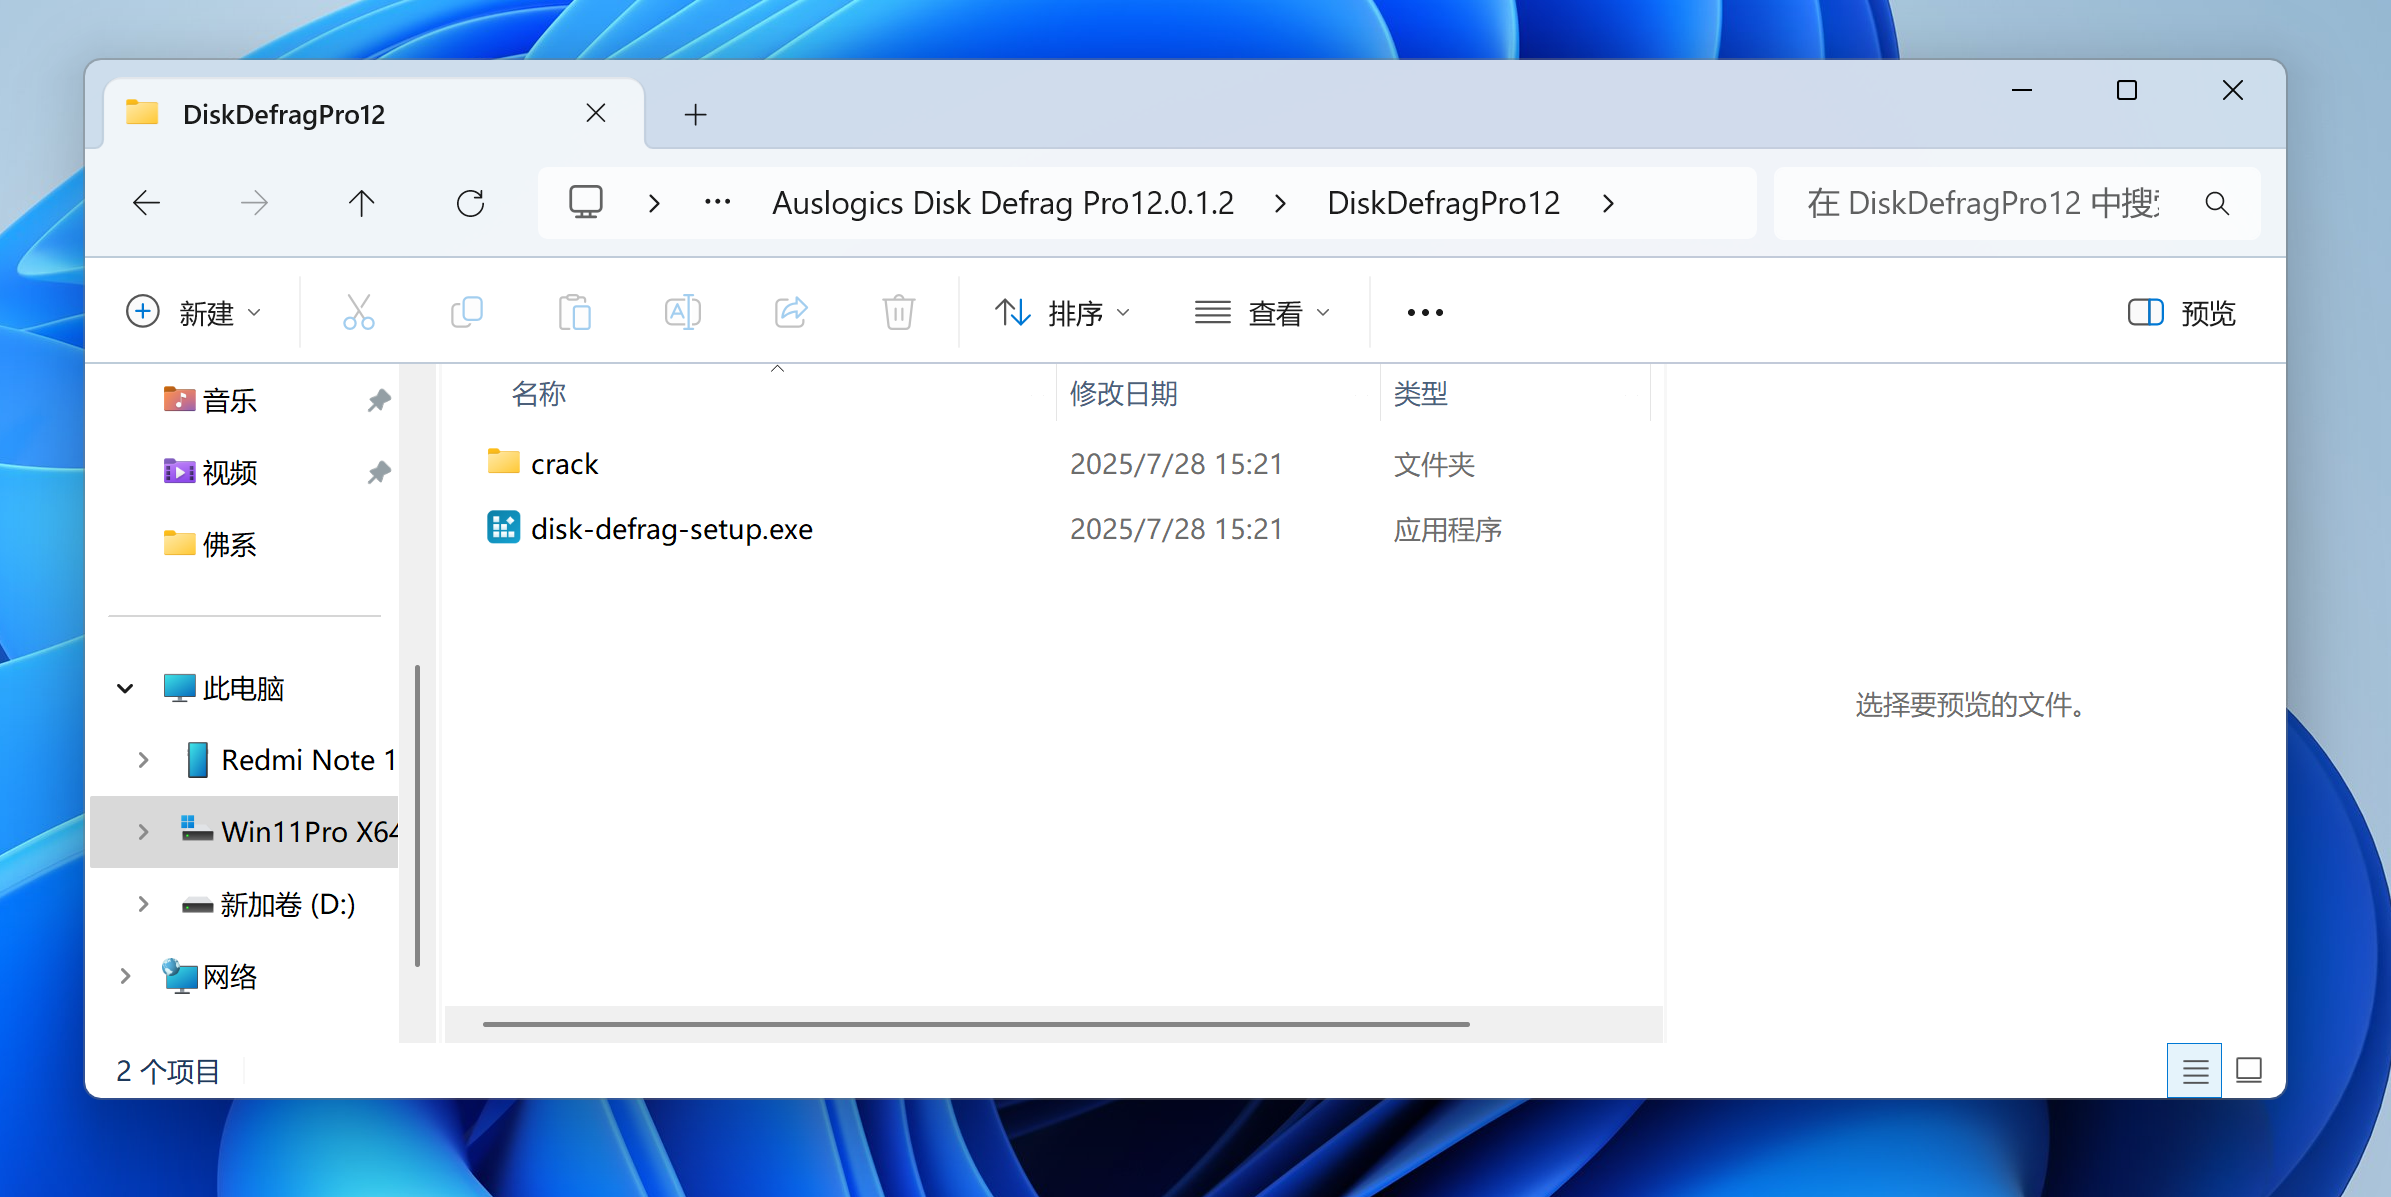This screenshot has width=2391, height=1197.
Task: Toggle the 预览 preview pane
Action: pos(2182,313)
